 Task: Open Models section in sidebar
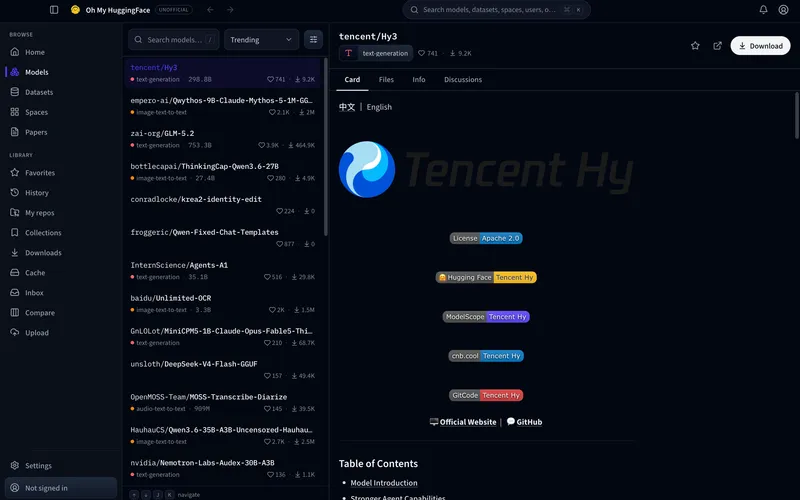tap(61, 72)
